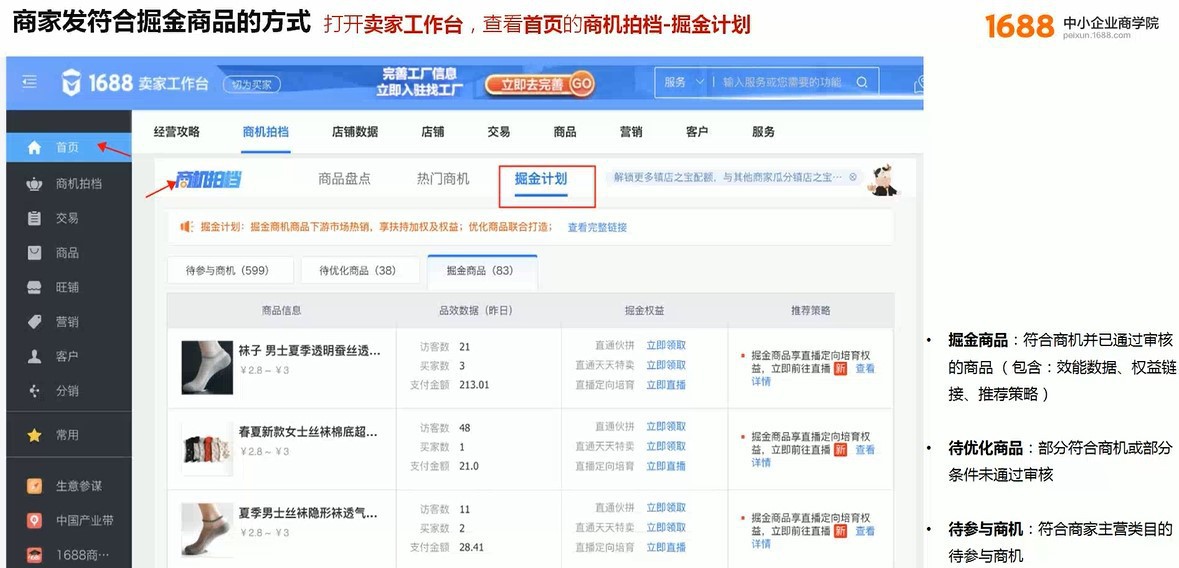The width and height of the screenshot is (1179, 568).
Task: Click 立即领取 for 直通伙拼 in the 夏季男士丝袜 row
Action: tap(666, 508)
